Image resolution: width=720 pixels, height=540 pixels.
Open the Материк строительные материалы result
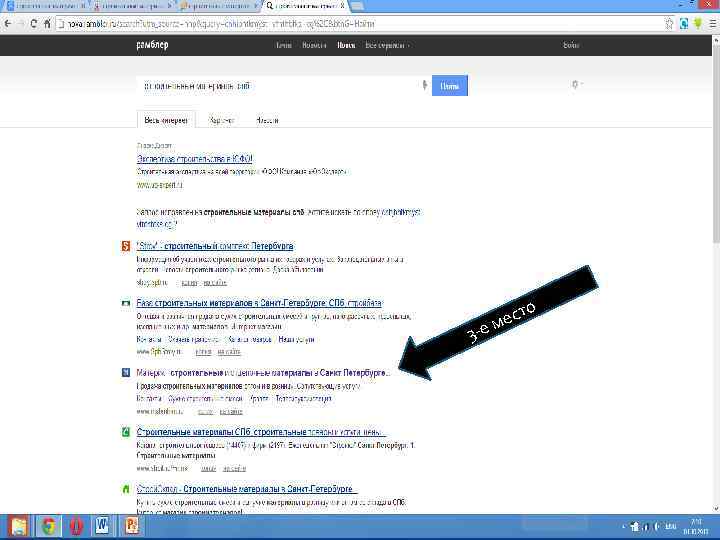click(263, 373)
